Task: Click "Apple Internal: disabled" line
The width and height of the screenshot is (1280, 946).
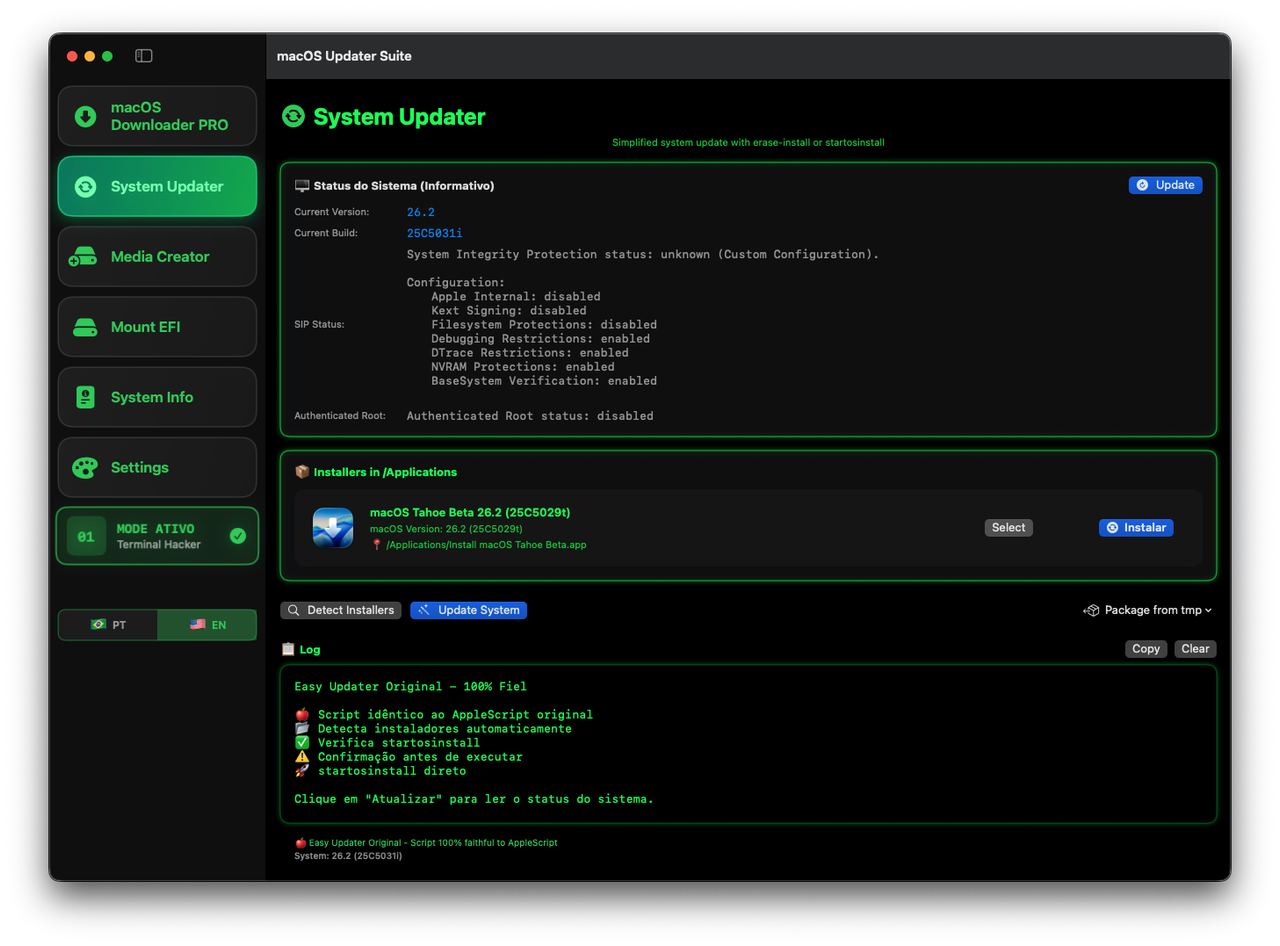Action: (x=516, y=297)
